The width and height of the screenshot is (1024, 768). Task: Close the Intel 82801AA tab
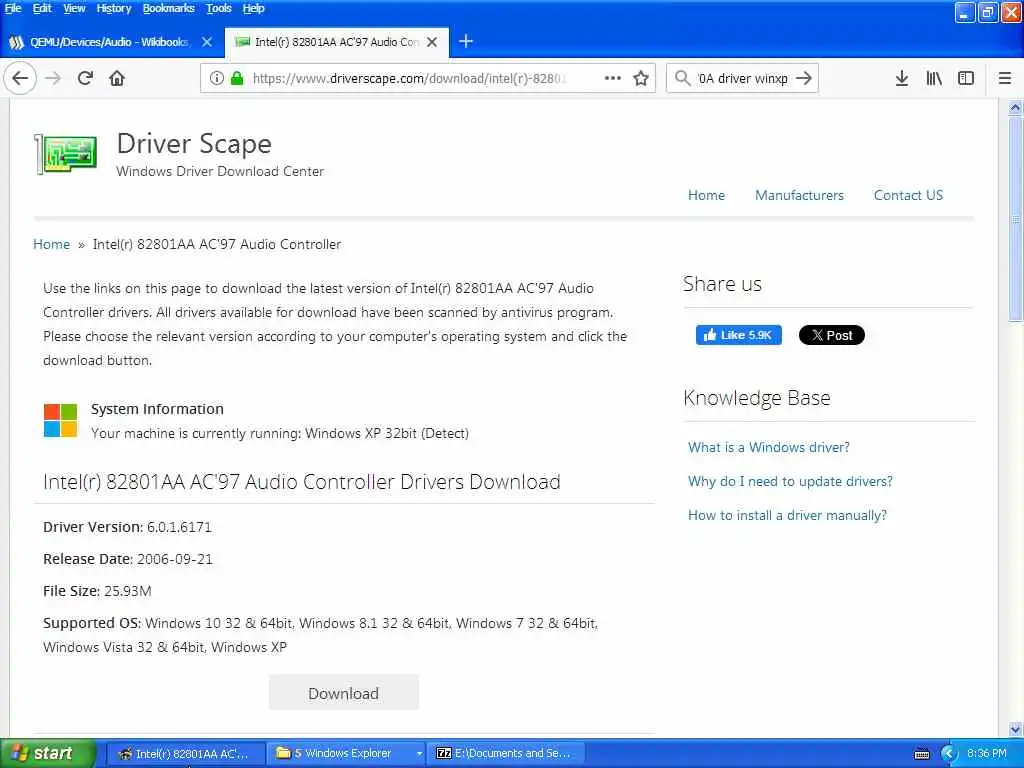pos(432,42)
